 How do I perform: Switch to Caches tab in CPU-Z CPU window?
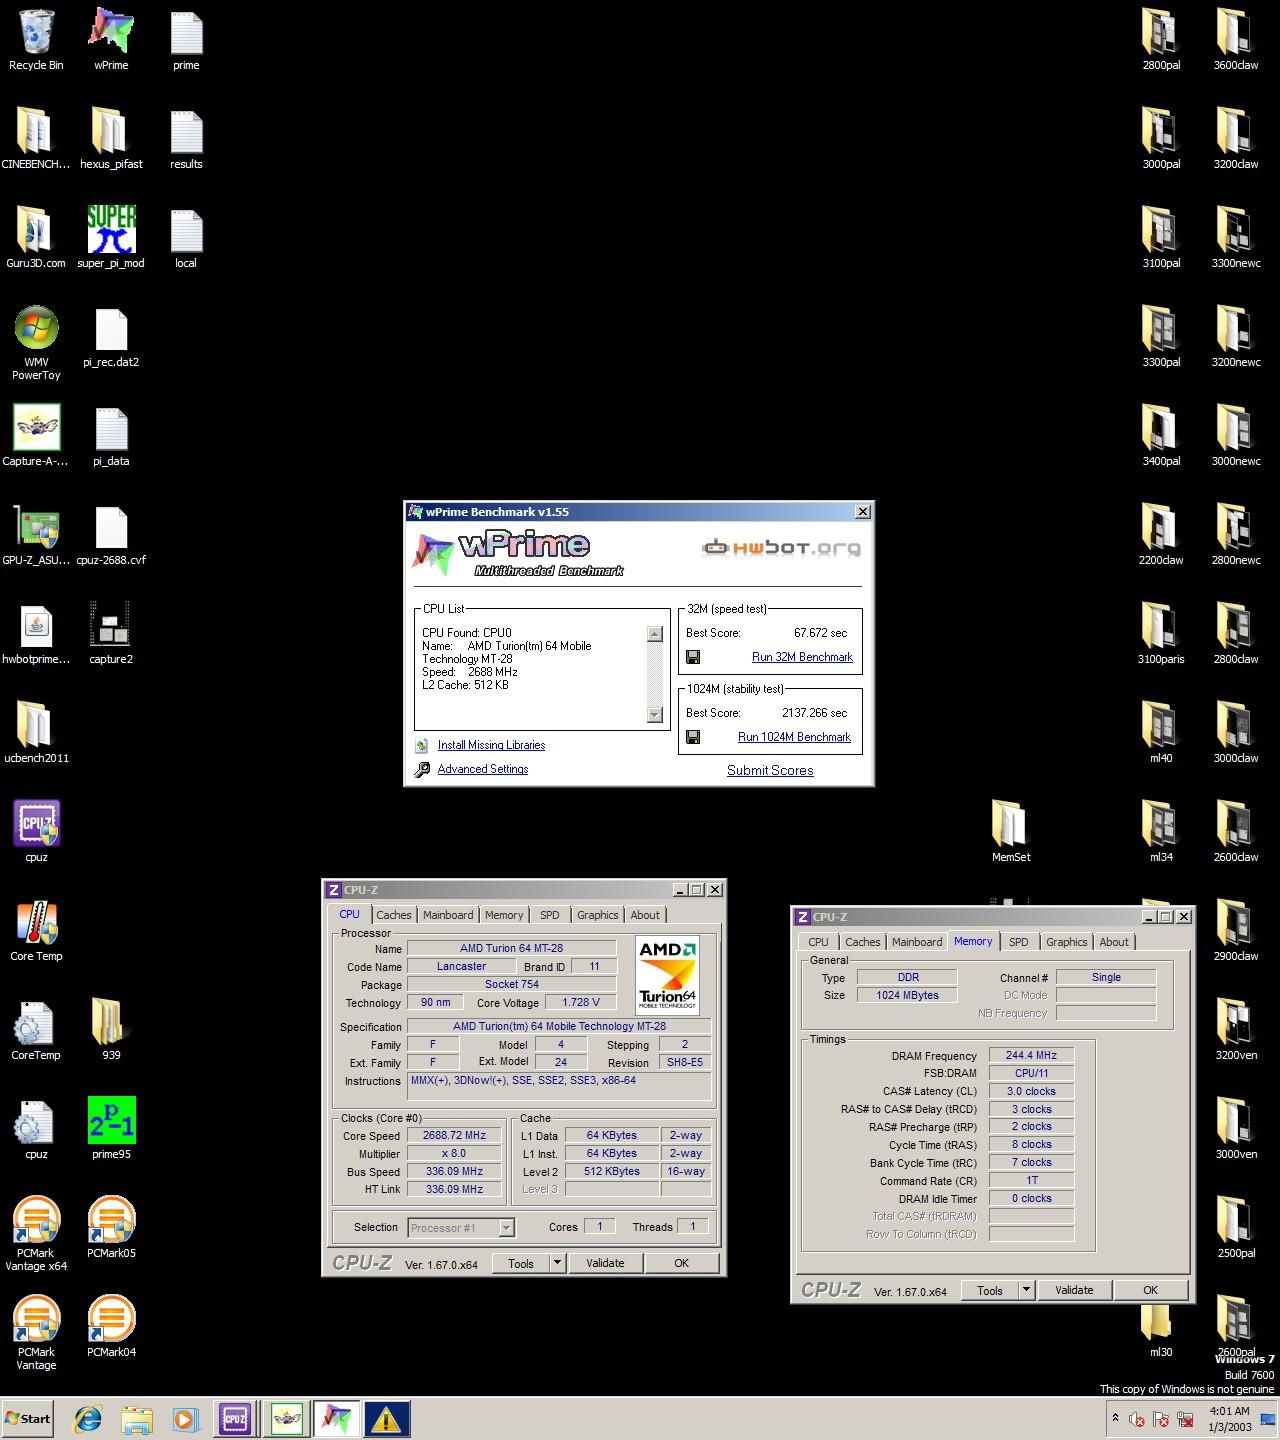[393, 915]
